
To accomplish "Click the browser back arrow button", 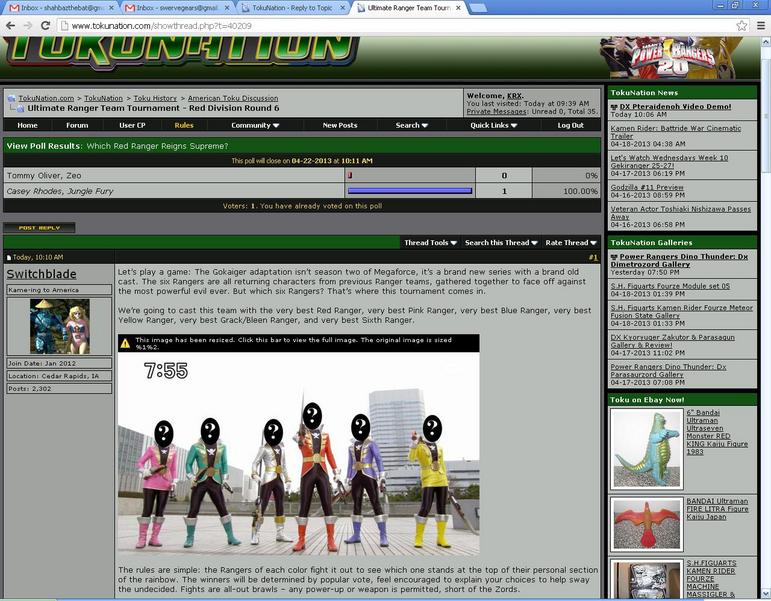I will (12, 25).
